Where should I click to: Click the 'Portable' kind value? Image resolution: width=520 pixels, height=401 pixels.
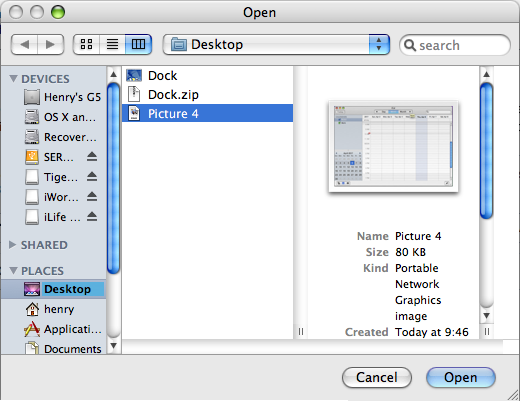417,268
